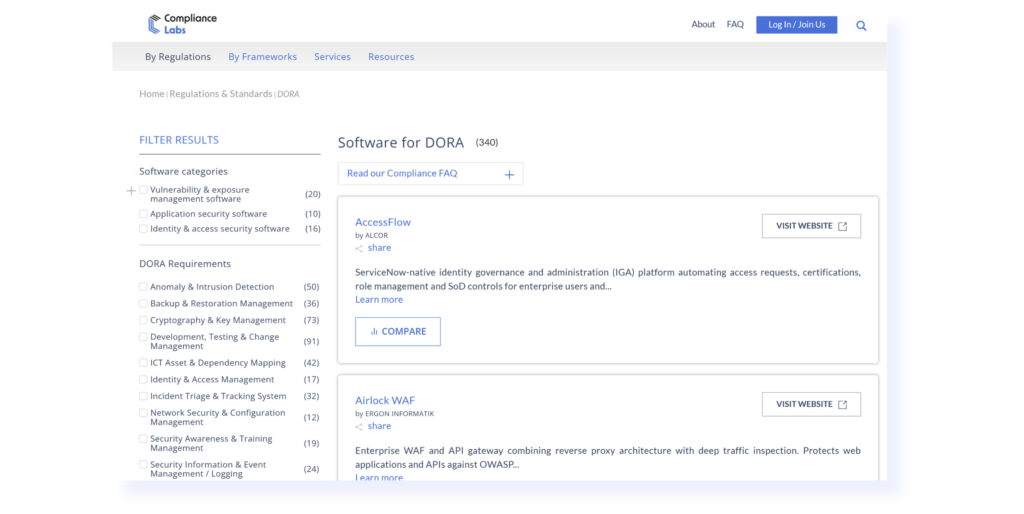Screen dimensions: 1024x514
Task: Tick Development, Testing & Change Management
Action: click(x=143, y=337)
